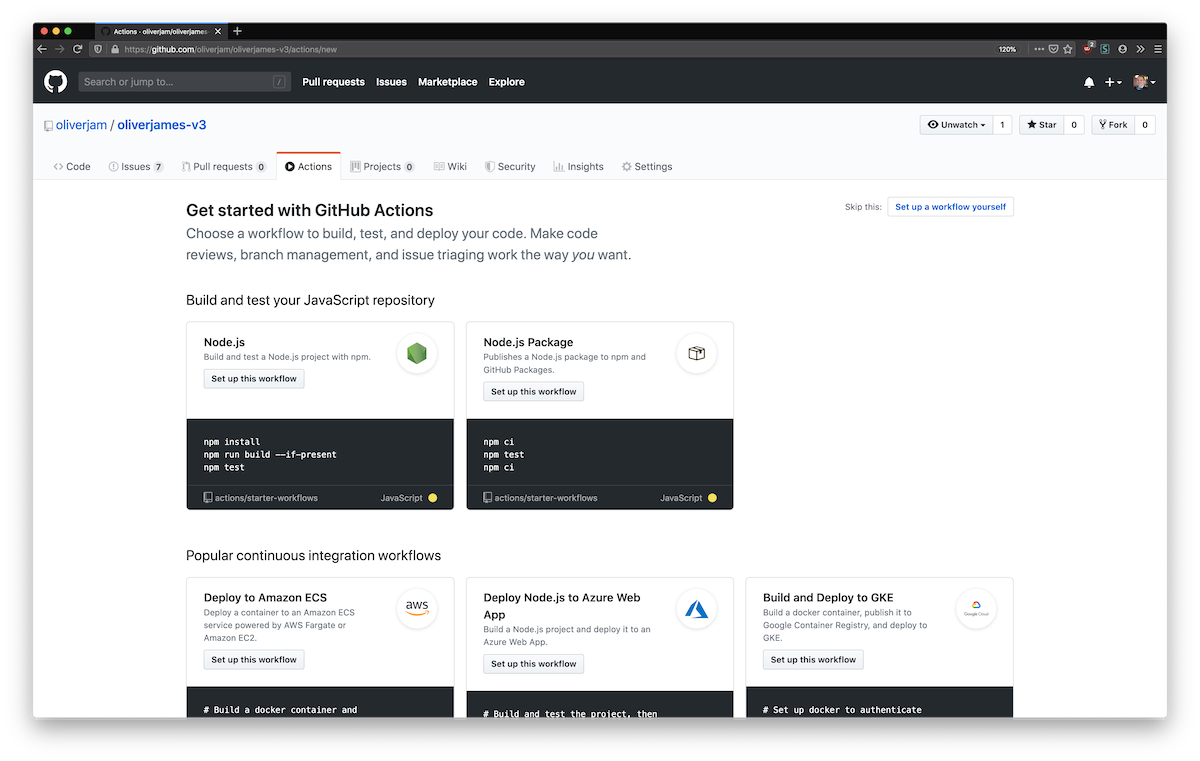The height and width of the screenshot is (761, 1200).
Task: Bookmark this page with the star icon
Action: [1068, 49]
